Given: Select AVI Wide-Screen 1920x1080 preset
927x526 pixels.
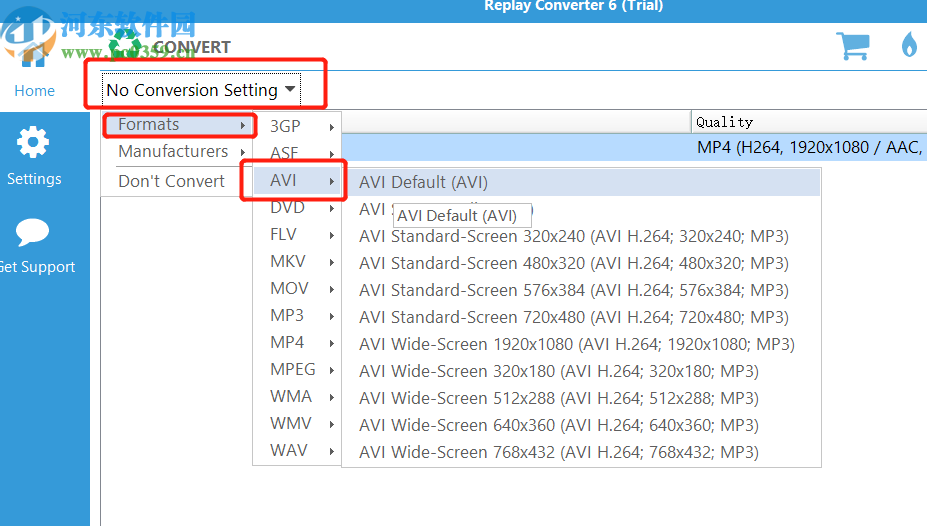Looking at the screenshot, I should [x=581, y=344].
